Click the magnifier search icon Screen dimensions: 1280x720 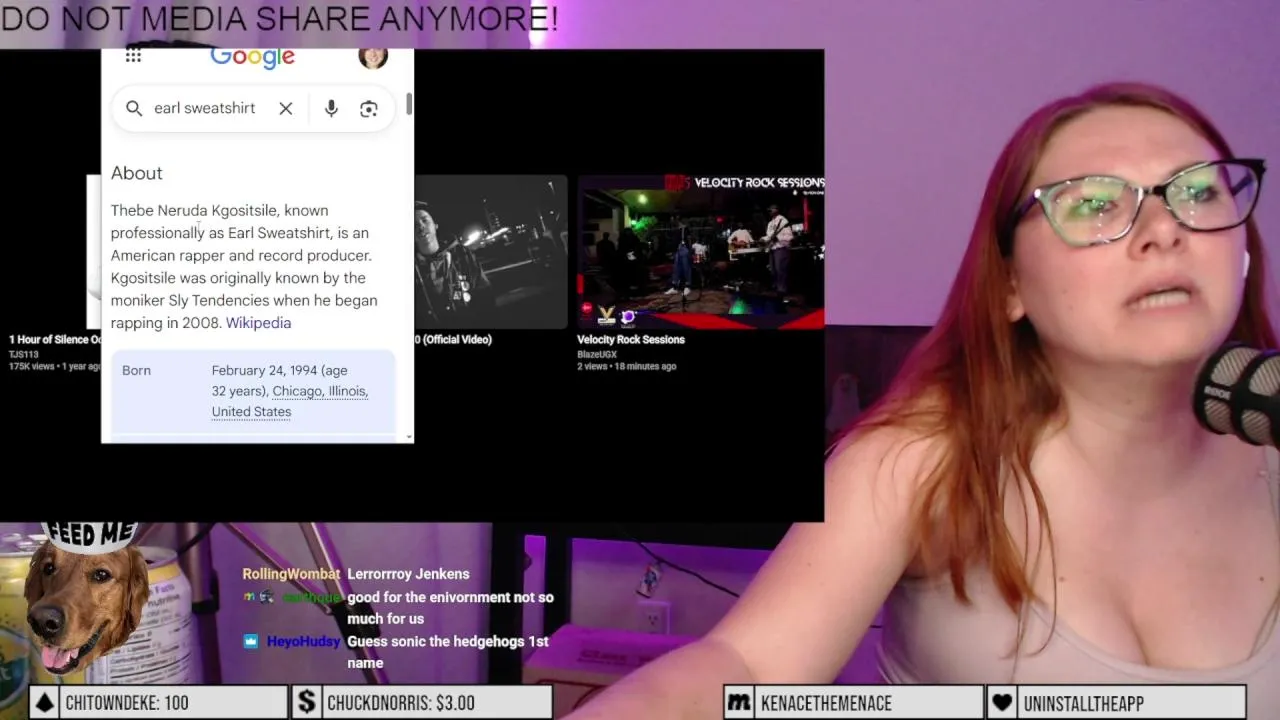[134, 108]
